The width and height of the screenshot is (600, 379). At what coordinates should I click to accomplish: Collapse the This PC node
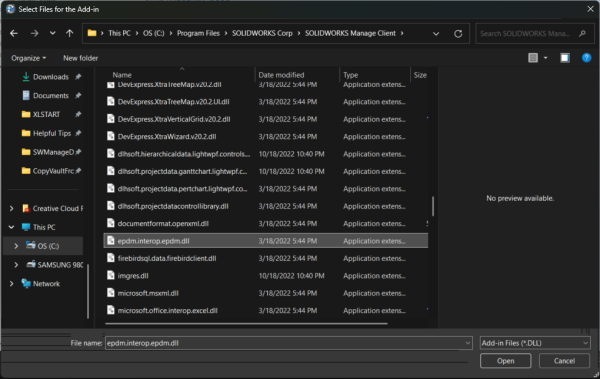point(11,227)
